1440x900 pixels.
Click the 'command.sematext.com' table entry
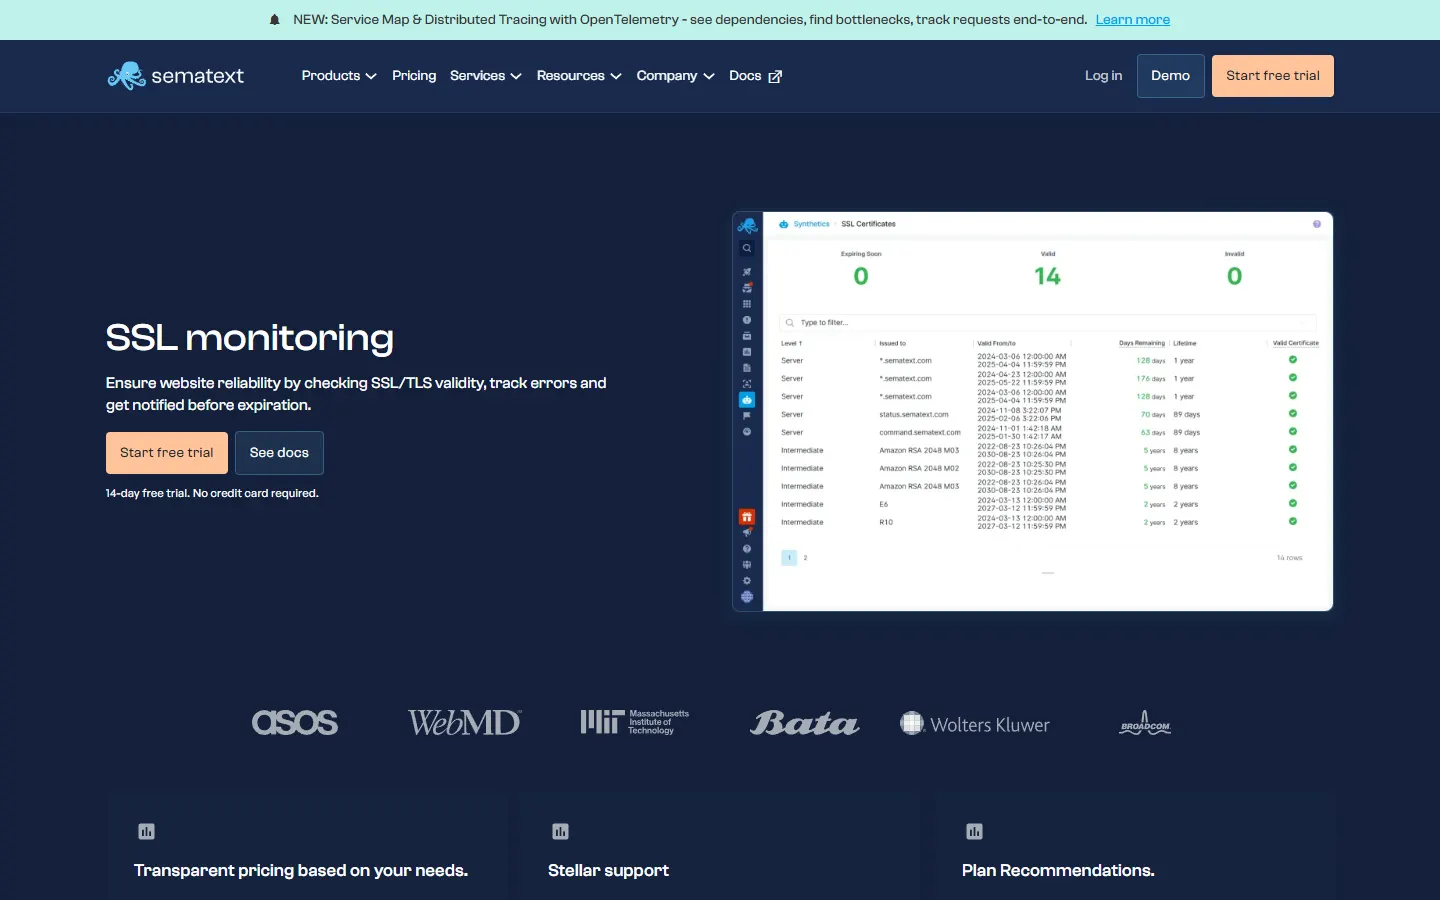[x=920, y=432]
